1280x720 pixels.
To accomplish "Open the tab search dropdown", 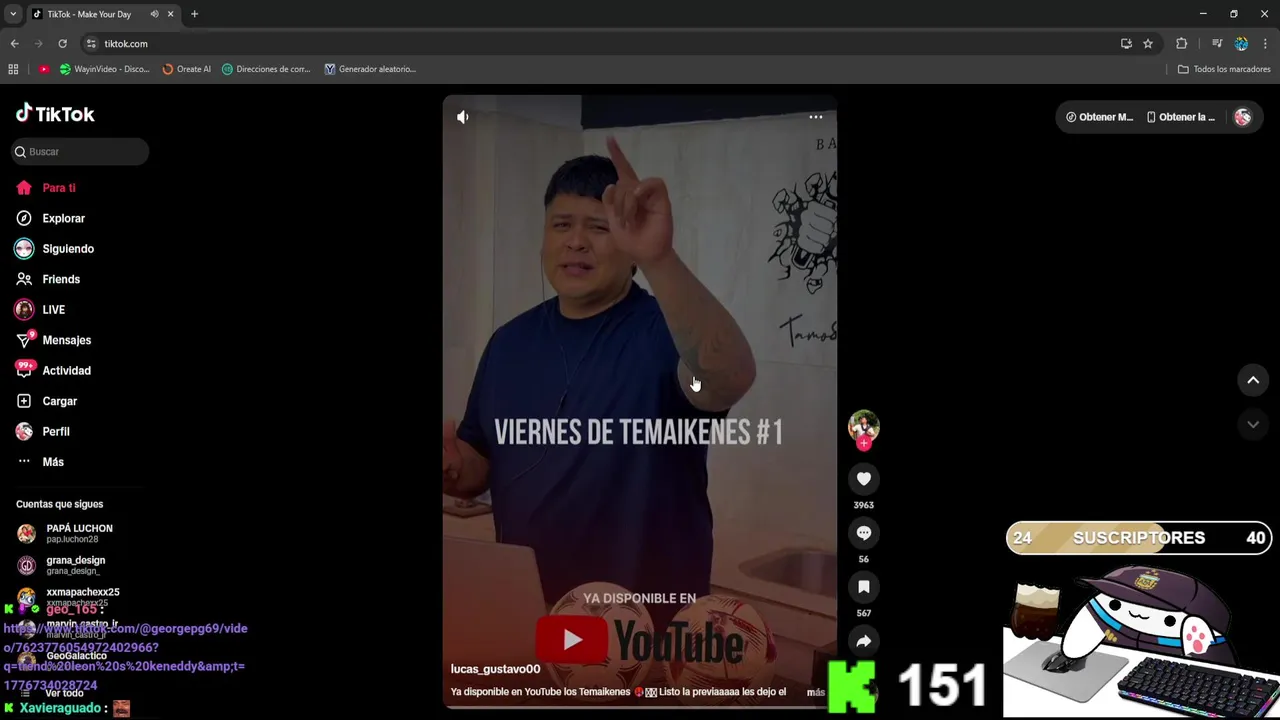I will 13,14.
